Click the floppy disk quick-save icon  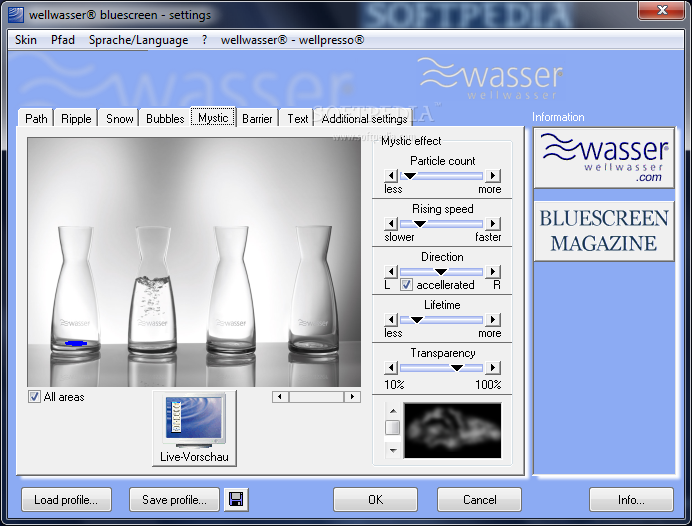(x=236, y=500)
